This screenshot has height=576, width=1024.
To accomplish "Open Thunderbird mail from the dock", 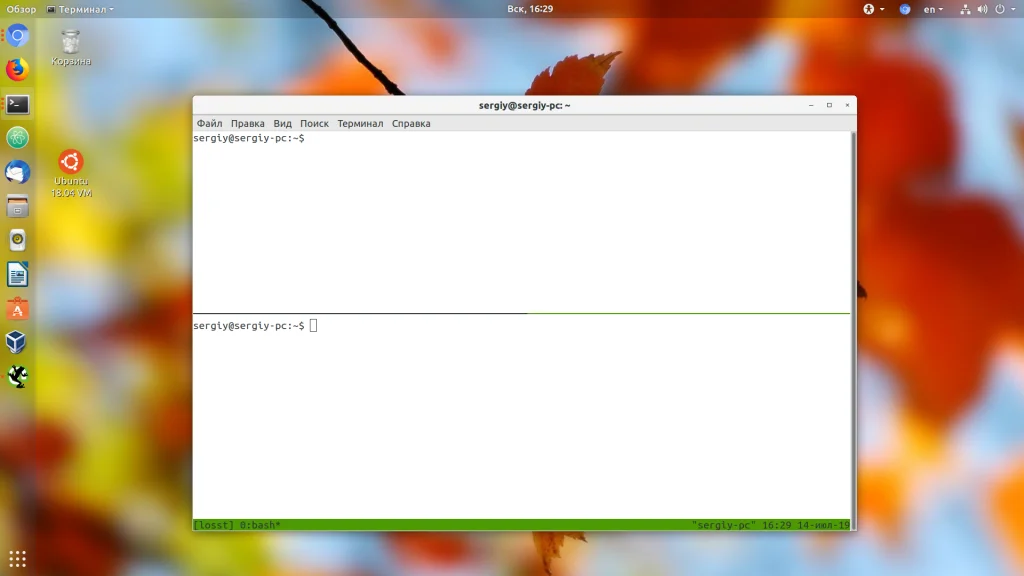I will pyautogui.click(x=18, y=172).
